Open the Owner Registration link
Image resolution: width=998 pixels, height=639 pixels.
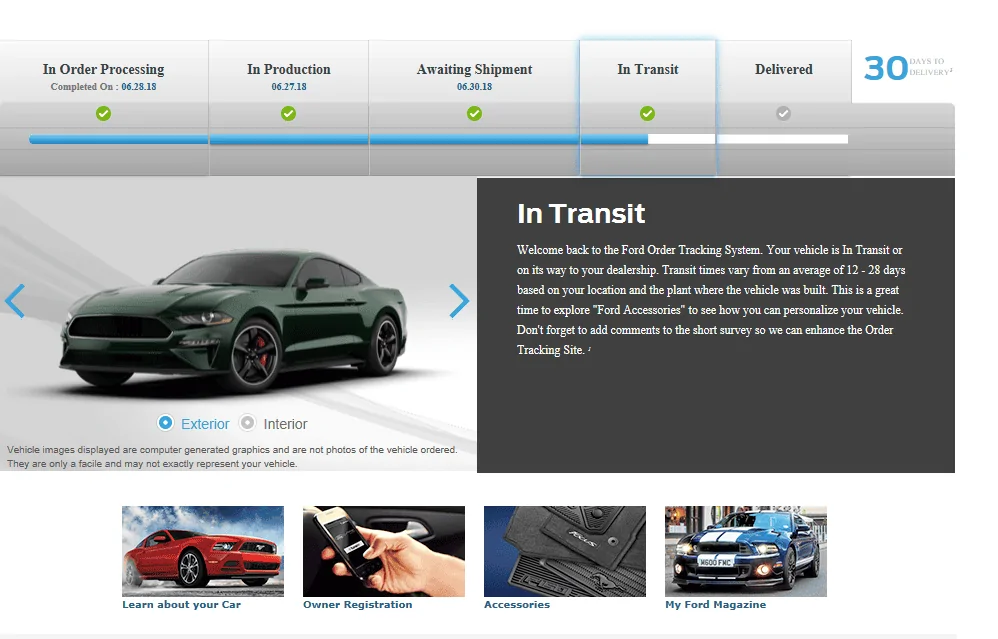(x=358, y=605)
